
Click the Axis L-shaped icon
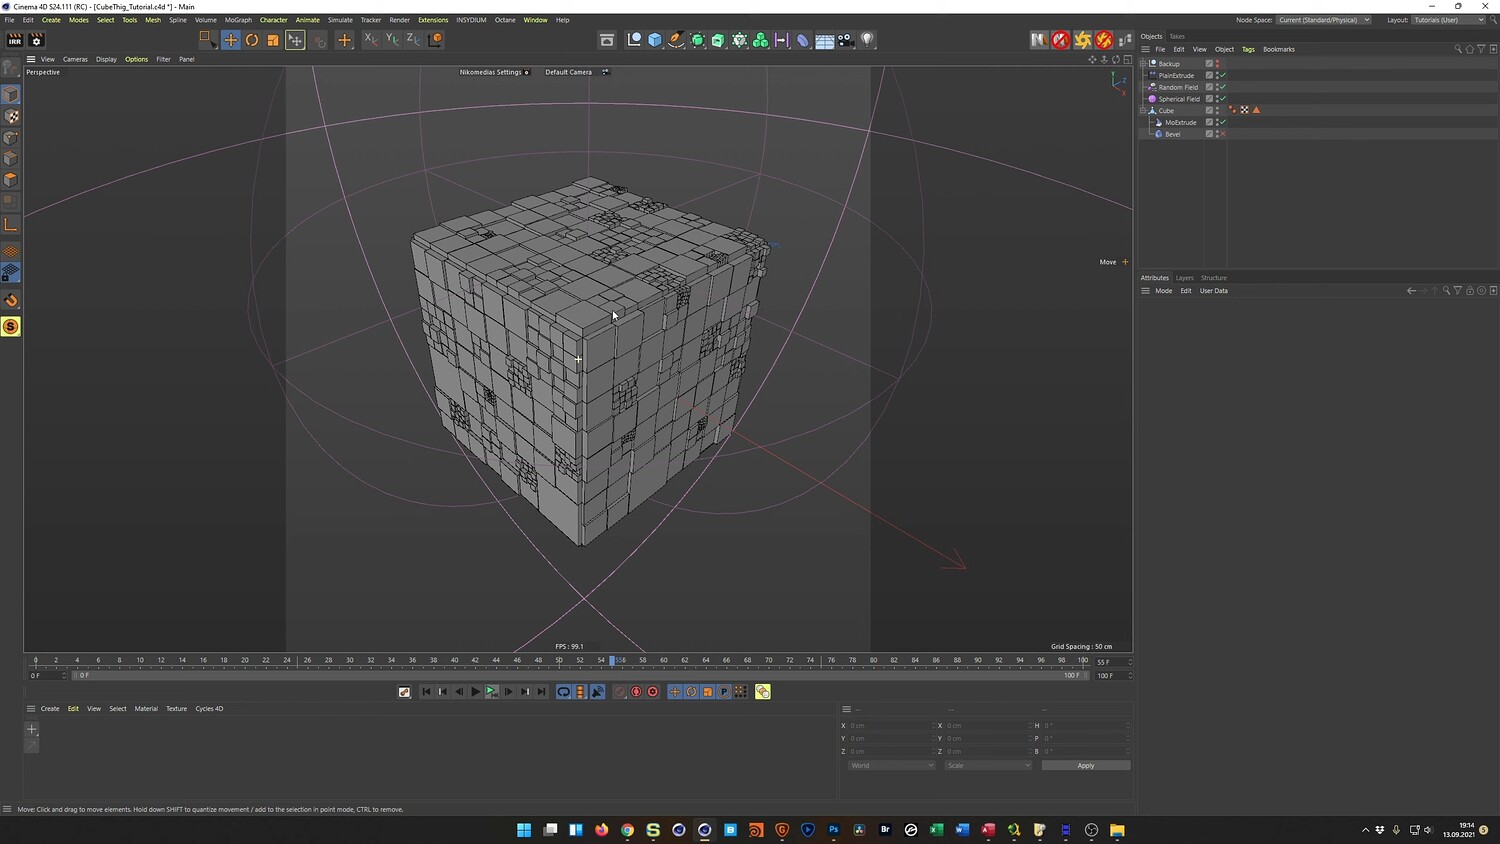pyautogui.click(x=11, y=225)
